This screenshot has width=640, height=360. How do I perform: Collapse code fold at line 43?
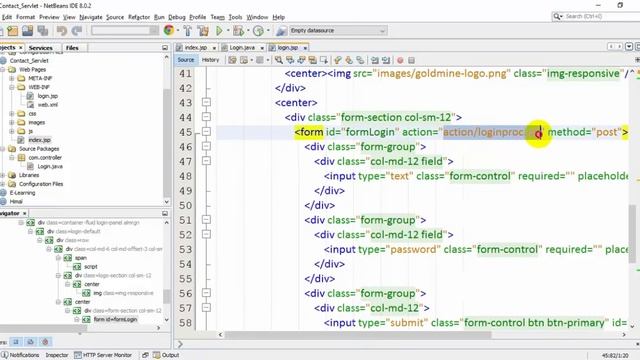click(x=207, y=102)
